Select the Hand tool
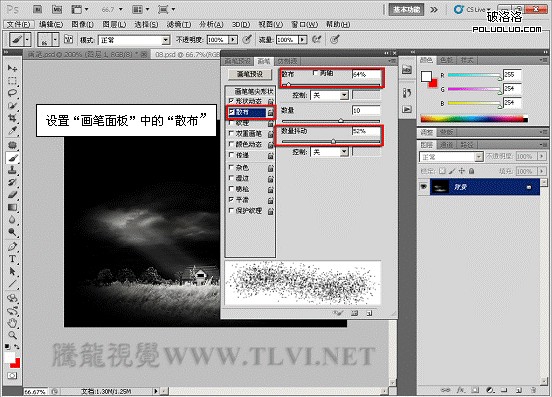Image resolution: width=552 pixels, height=397 pixels. (x=12, y=323)
